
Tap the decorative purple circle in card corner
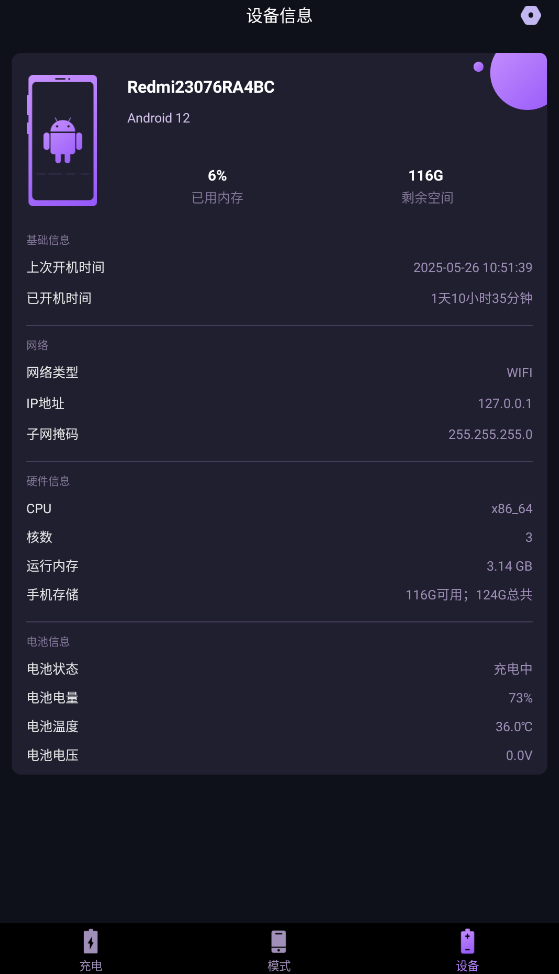pos(519,80)
